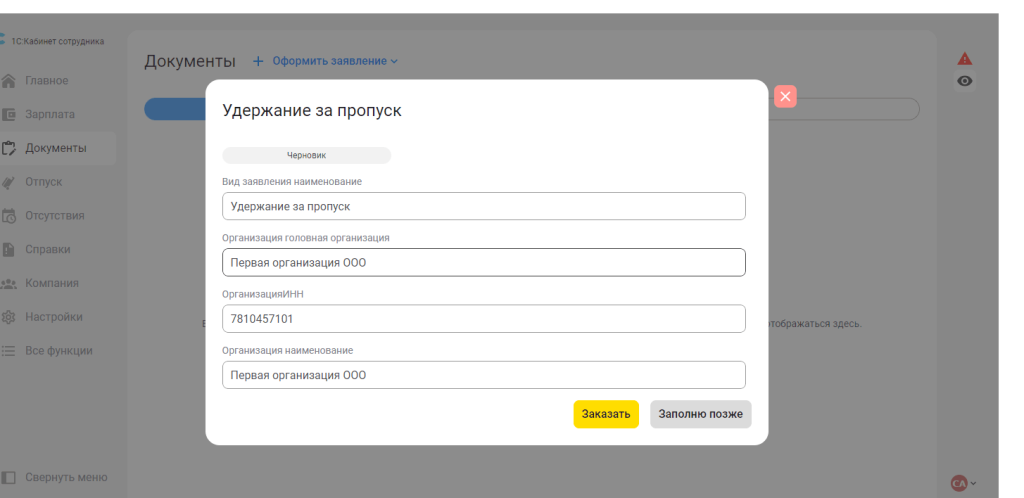Open the user avatar menu chevron
The image size is (1024, 498).
point(973,483)
